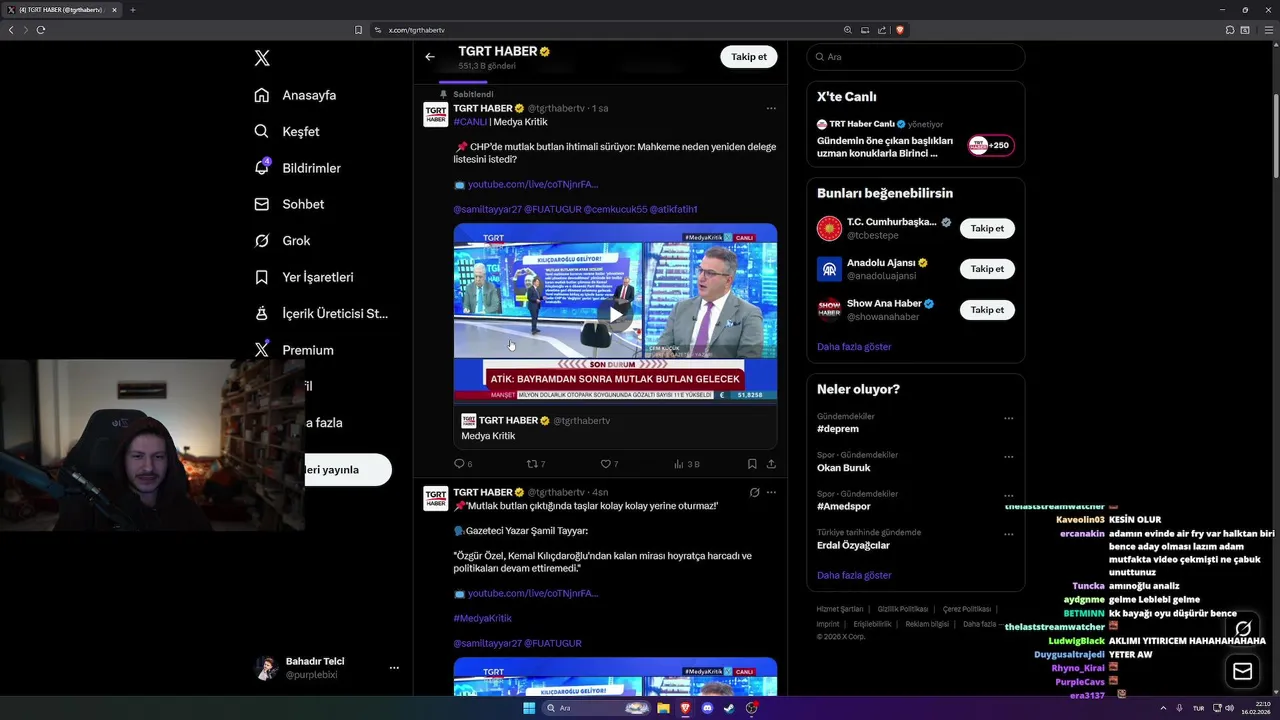Open the Windows Start menu
The image size is (1280, 720).
click(x=529, y=708)
